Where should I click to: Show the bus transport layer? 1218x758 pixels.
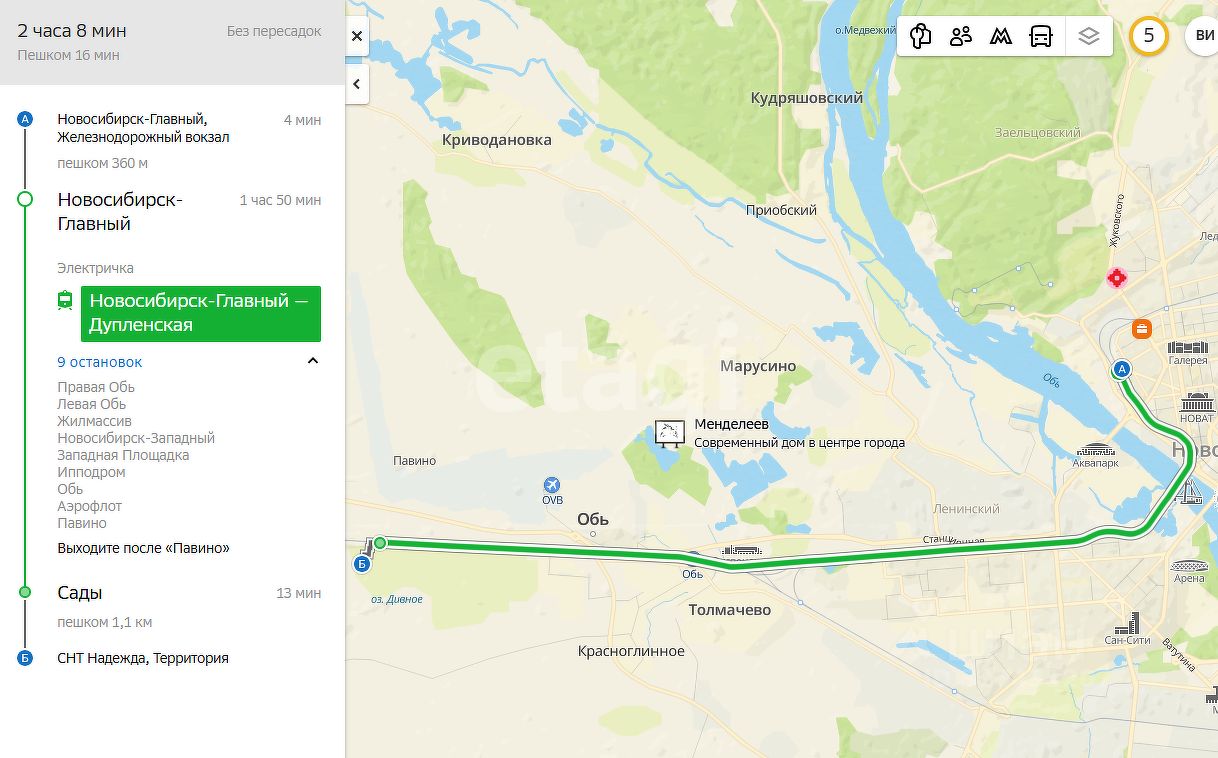pyautogui.click(x=1041, y=37)
